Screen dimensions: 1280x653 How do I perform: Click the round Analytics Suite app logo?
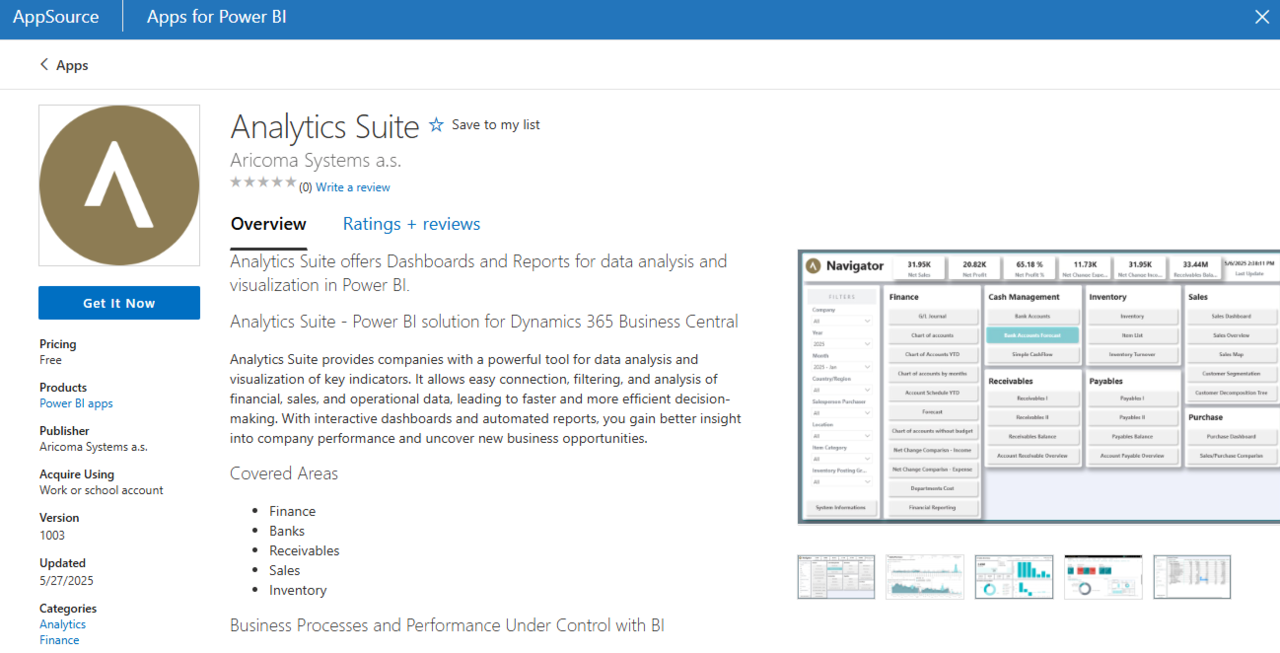pos(119,185)
